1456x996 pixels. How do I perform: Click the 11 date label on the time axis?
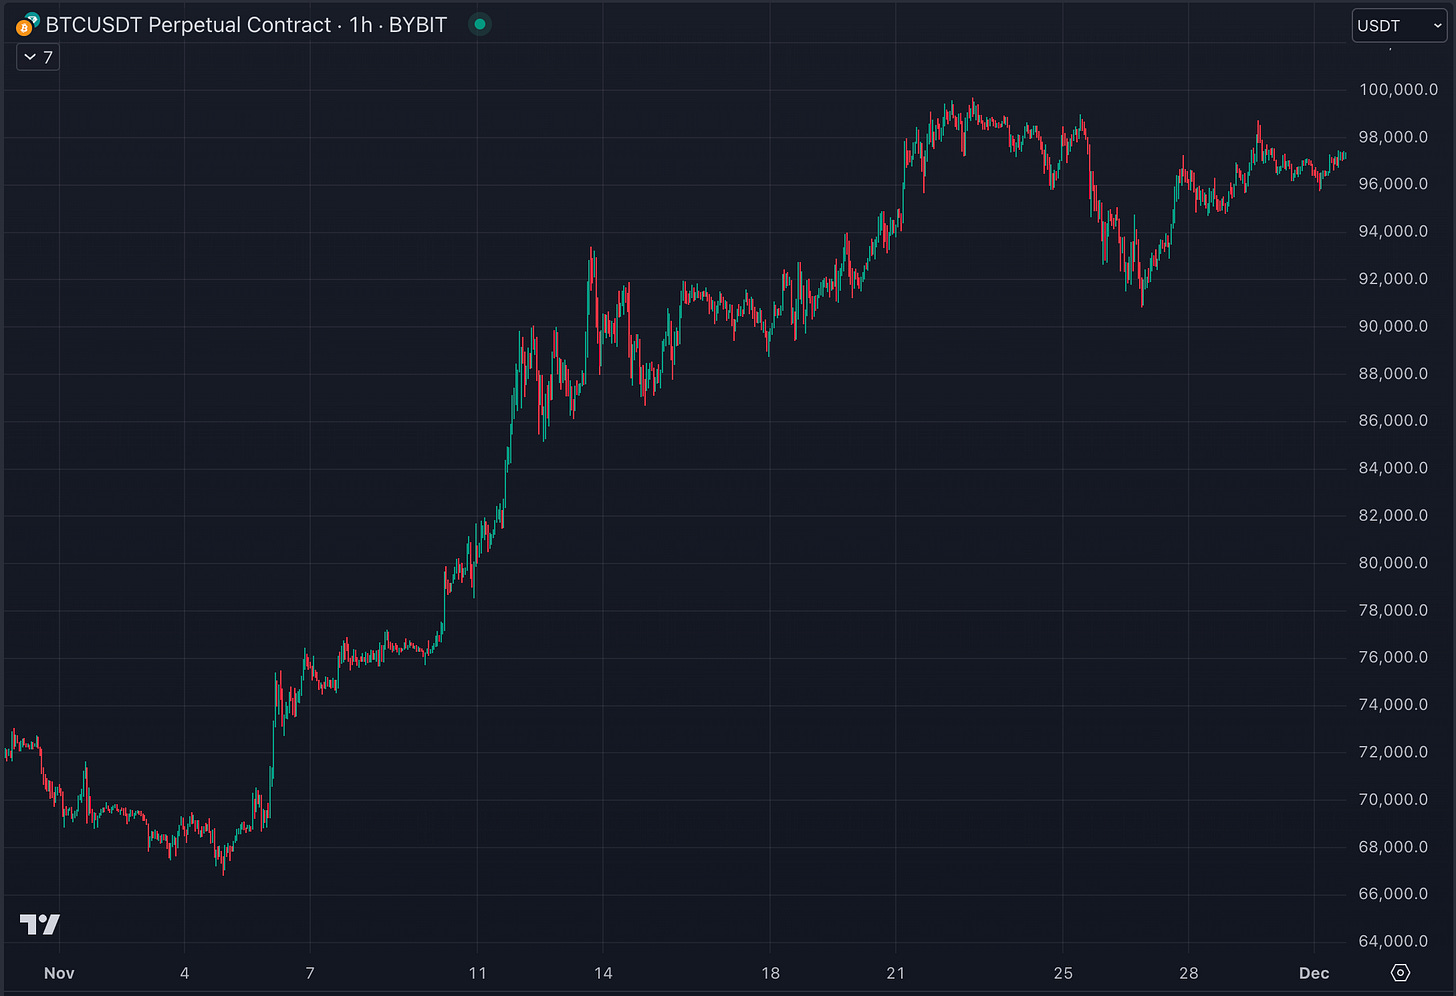(x=477, y=973)
